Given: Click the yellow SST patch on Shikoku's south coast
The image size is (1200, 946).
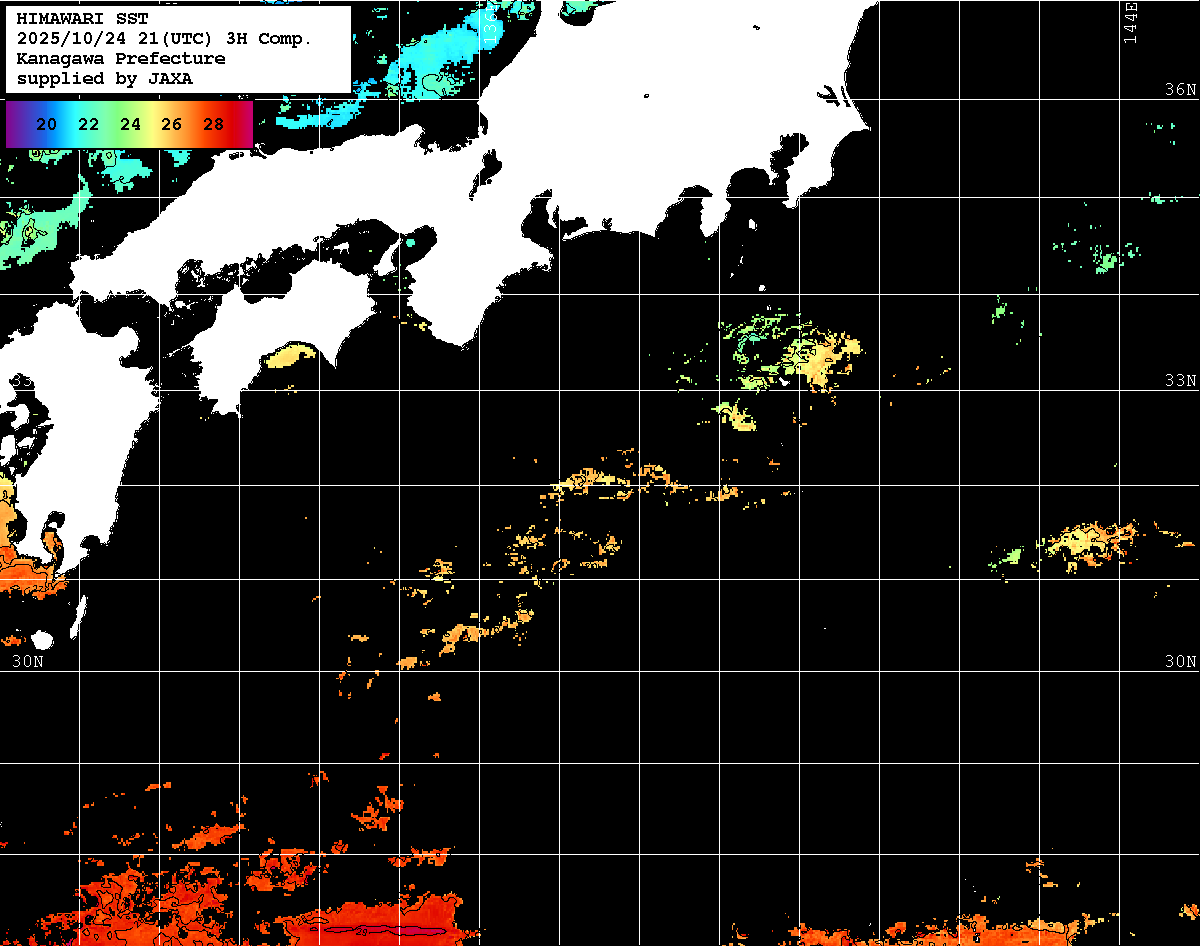Looking at the screenshot, I should point(292,355).
